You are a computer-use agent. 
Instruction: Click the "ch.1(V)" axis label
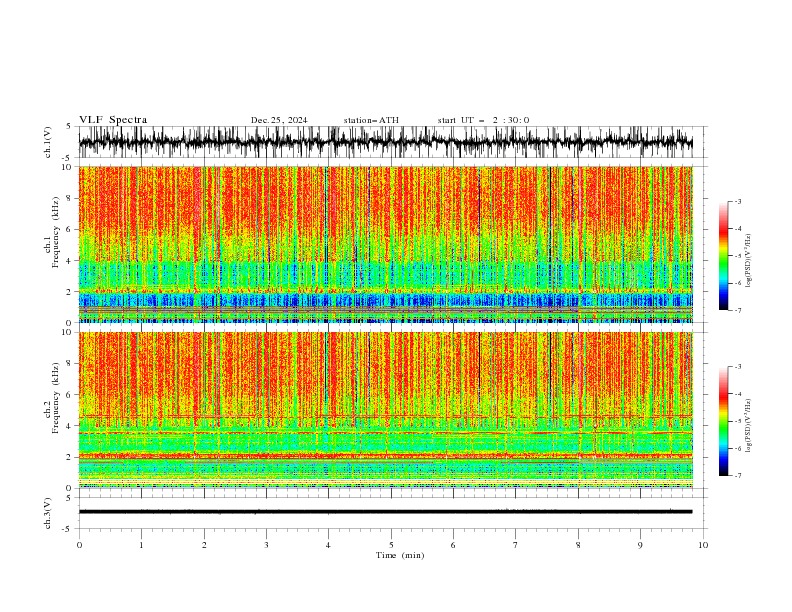(48, 142)
